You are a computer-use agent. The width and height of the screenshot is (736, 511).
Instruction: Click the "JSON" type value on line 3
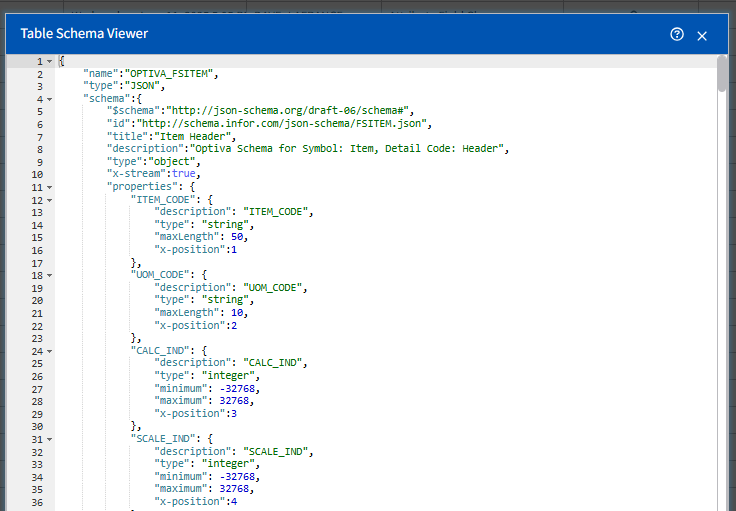[x=142, y=86]
